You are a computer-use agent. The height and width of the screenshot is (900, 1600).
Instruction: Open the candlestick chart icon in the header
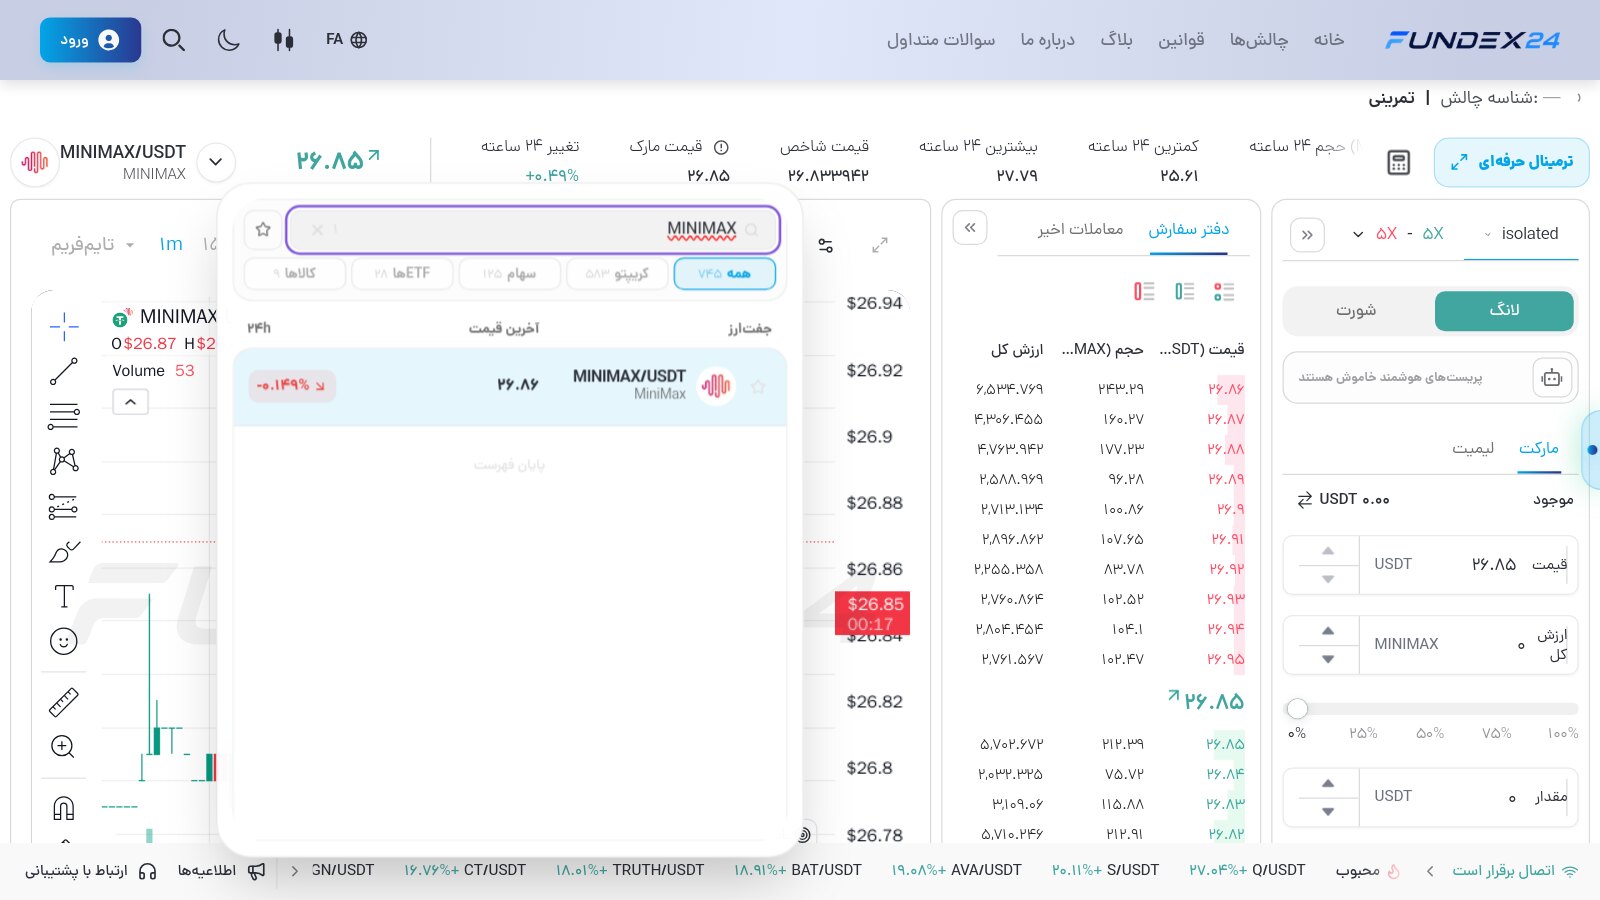[284, 40]
